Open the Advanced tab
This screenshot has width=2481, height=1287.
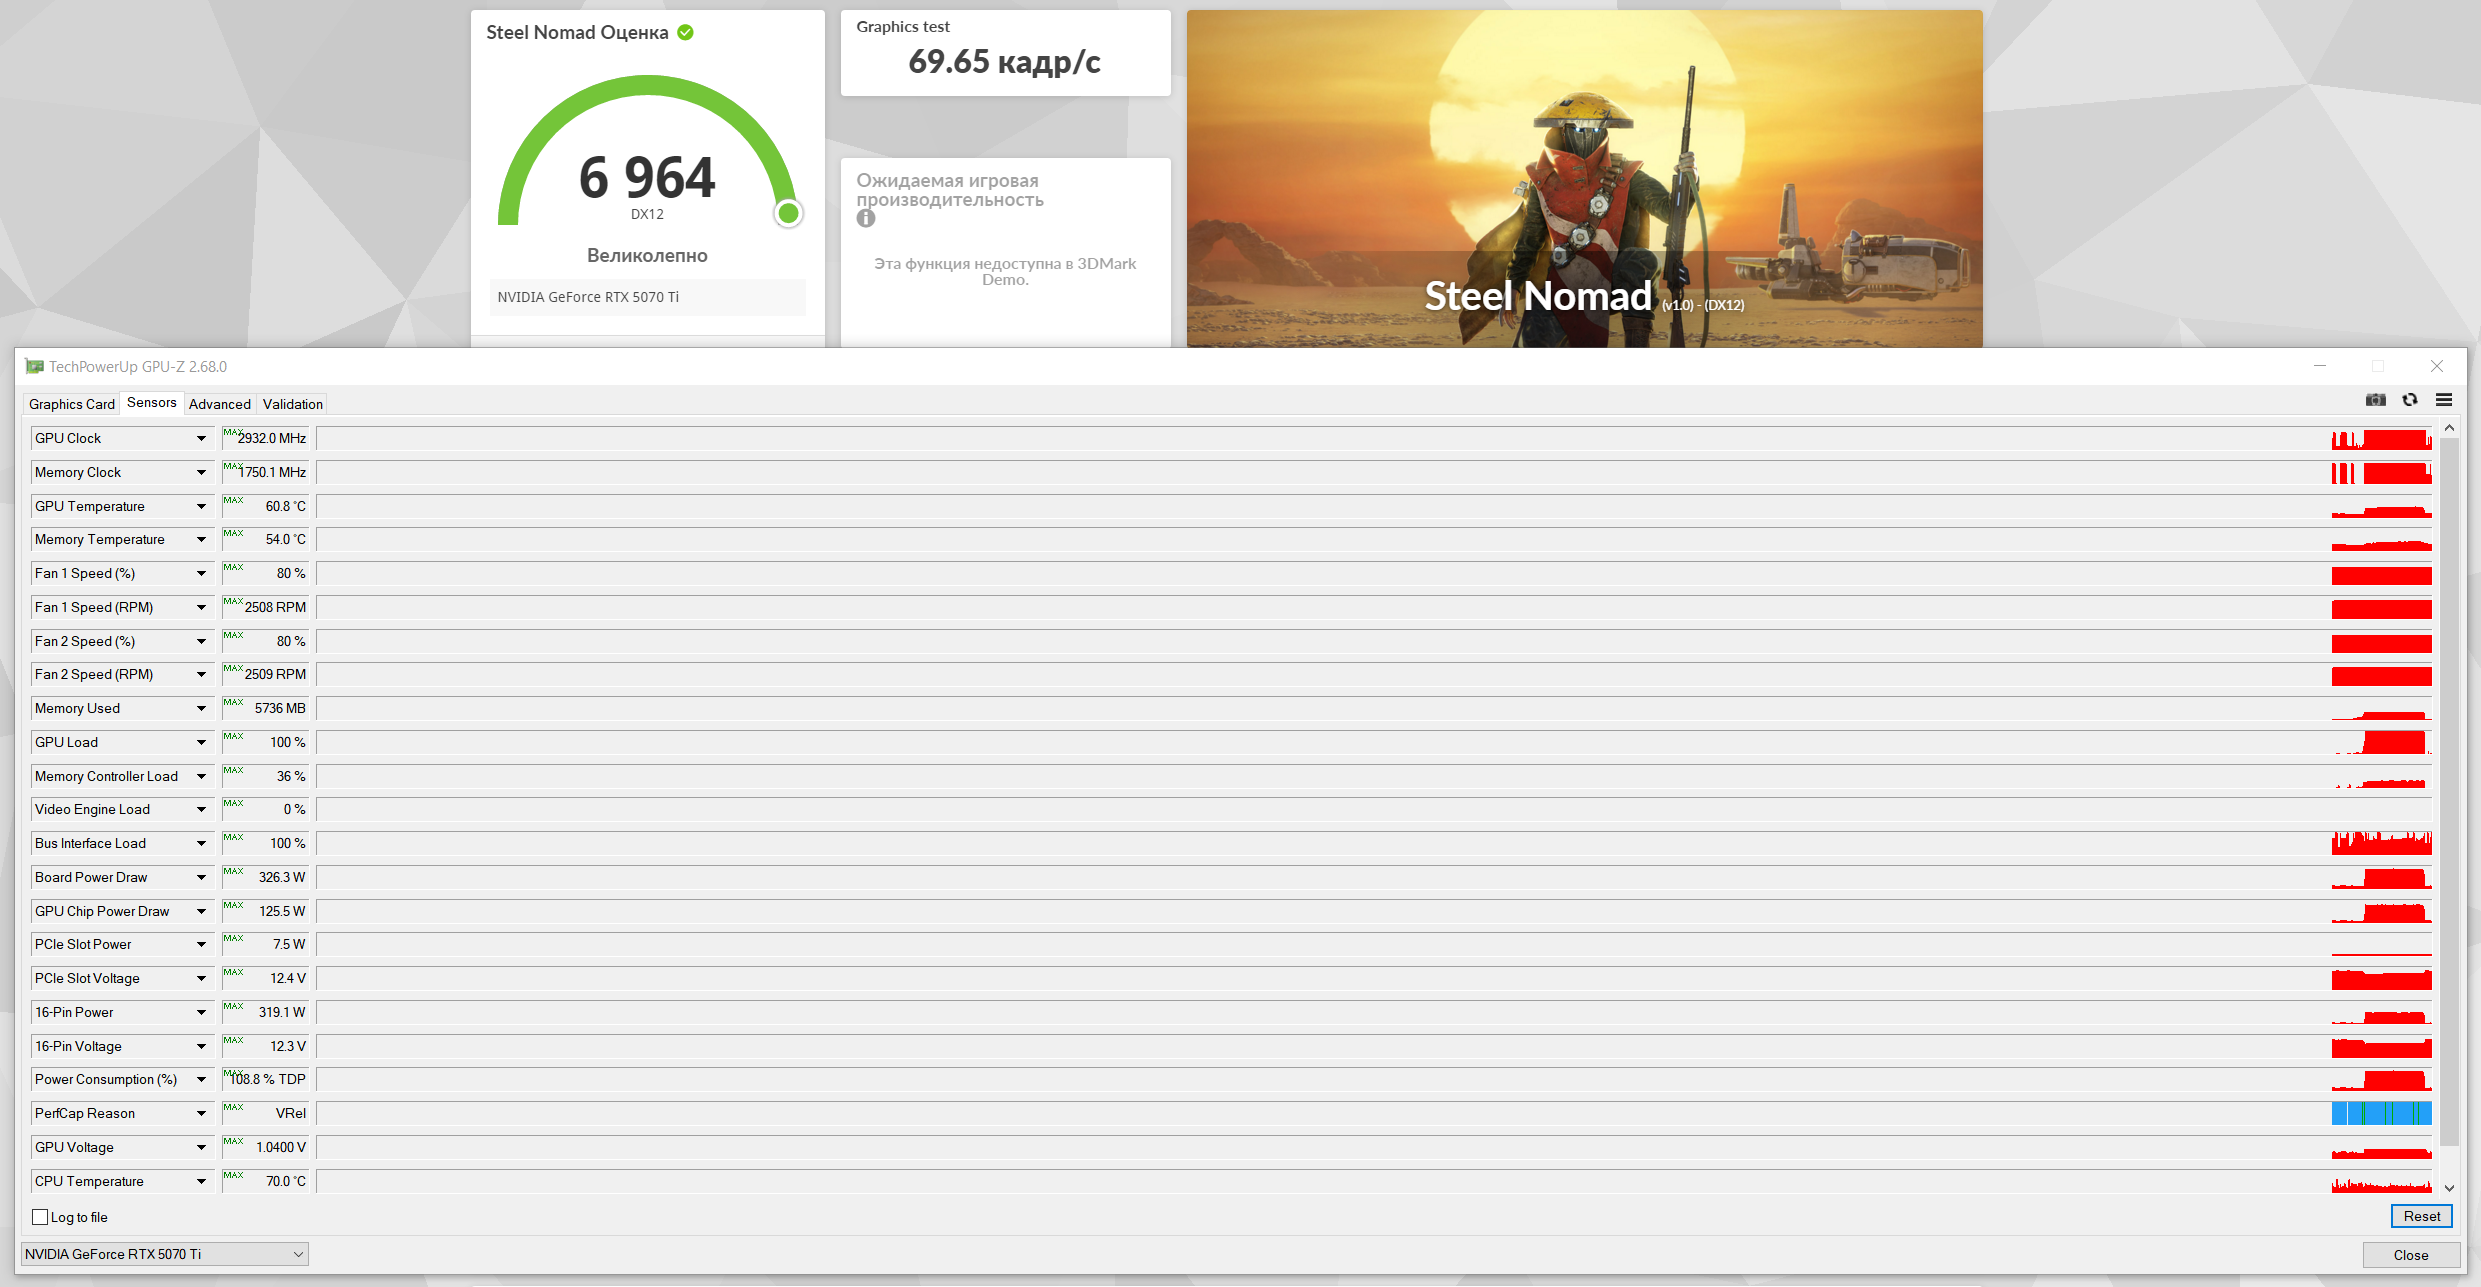pos(220,404)
